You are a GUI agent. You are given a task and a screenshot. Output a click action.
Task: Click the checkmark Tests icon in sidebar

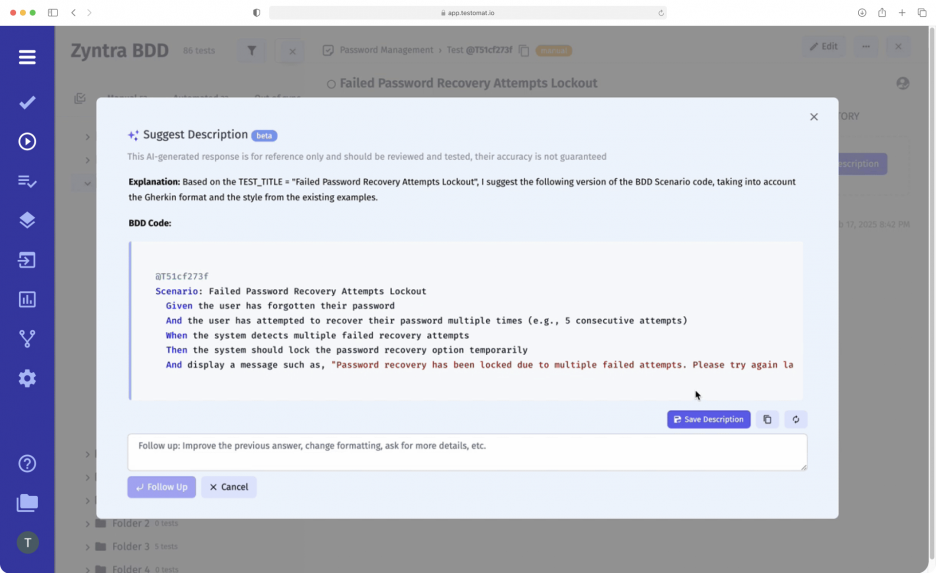coord(27,102)
